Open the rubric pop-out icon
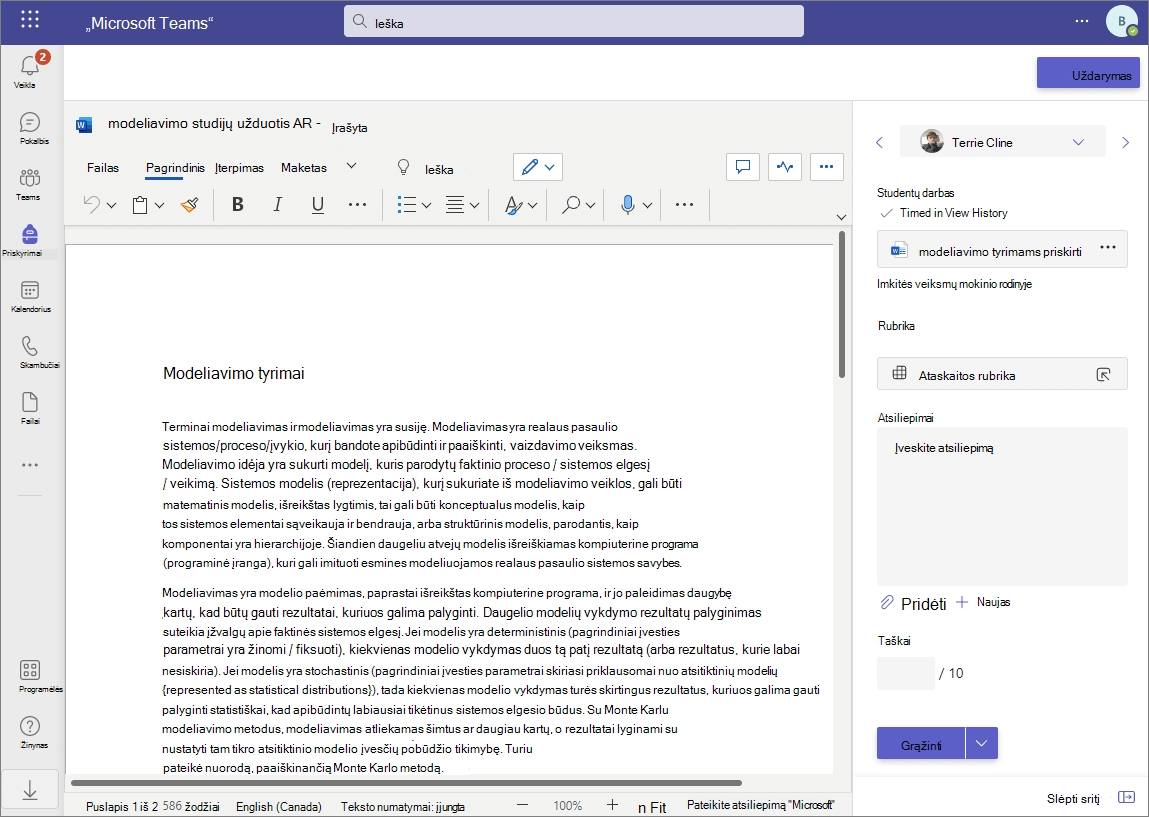Screen dimensions: 1149x817 [x=1103, y=374]
